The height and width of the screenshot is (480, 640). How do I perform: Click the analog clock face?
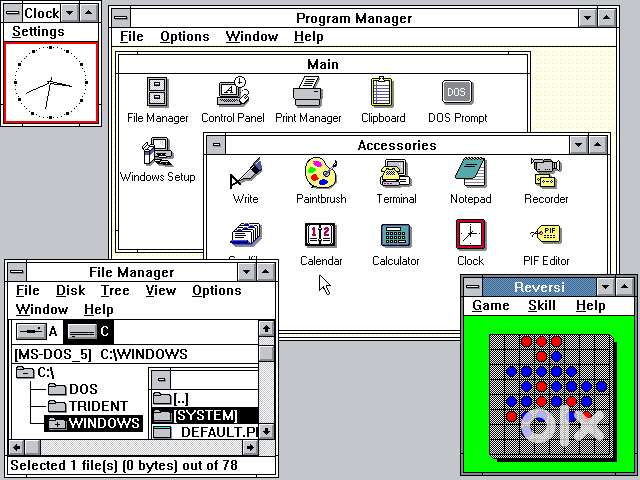pyautogui.click(x=51, y=82)
